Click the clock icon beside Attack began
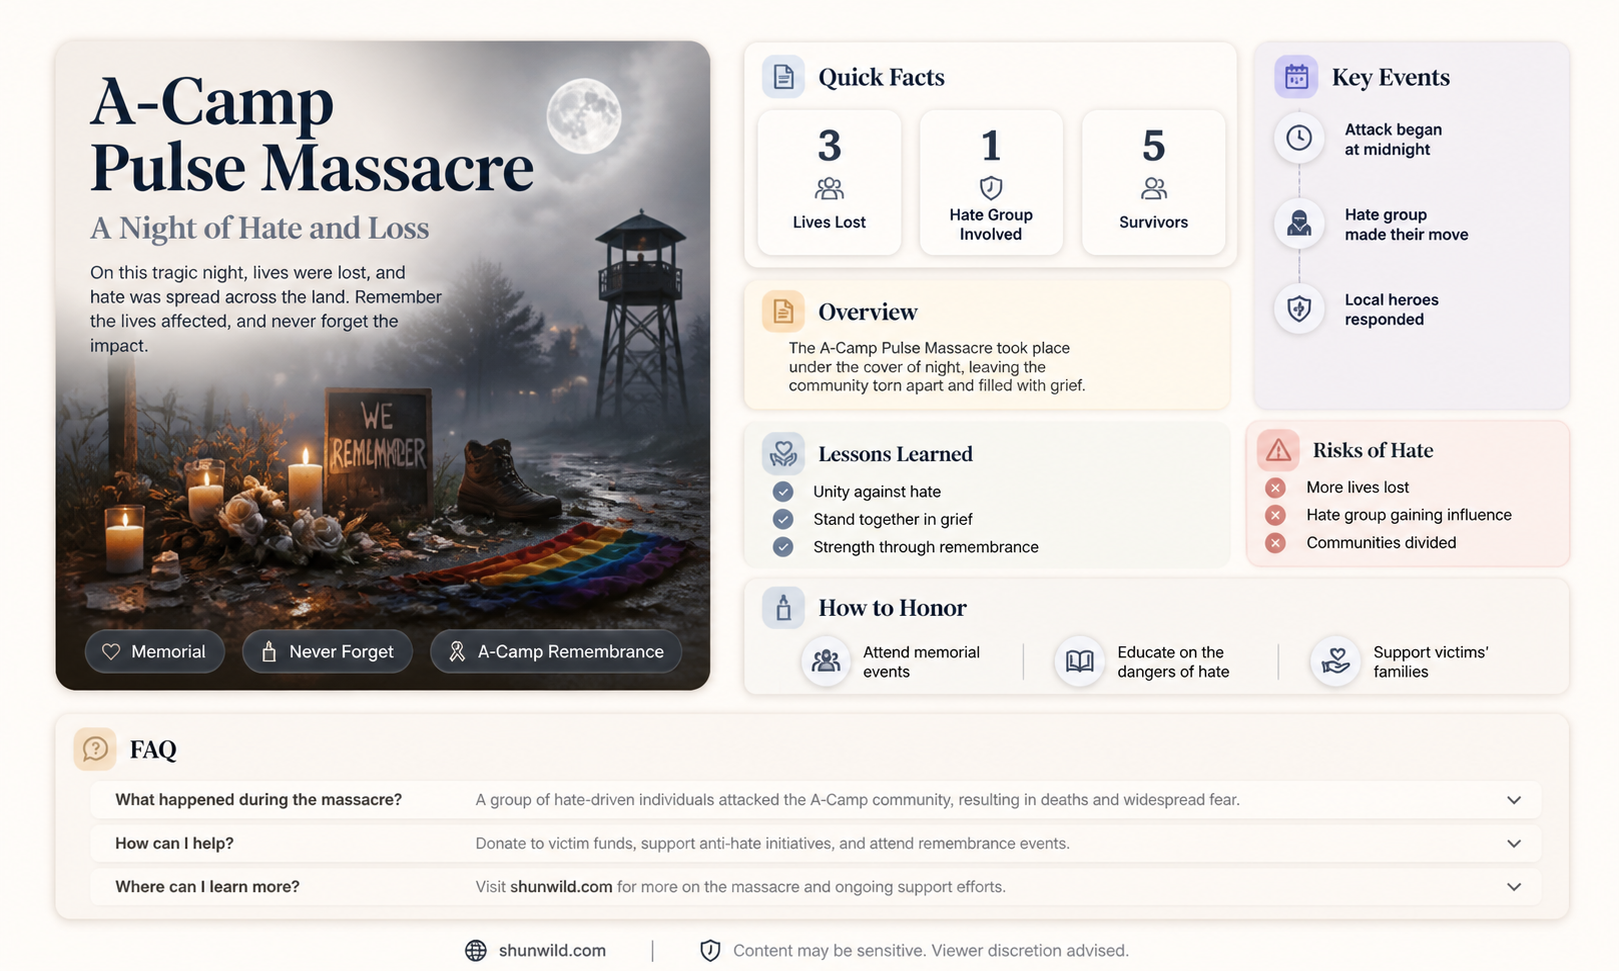 (1299, 138)
